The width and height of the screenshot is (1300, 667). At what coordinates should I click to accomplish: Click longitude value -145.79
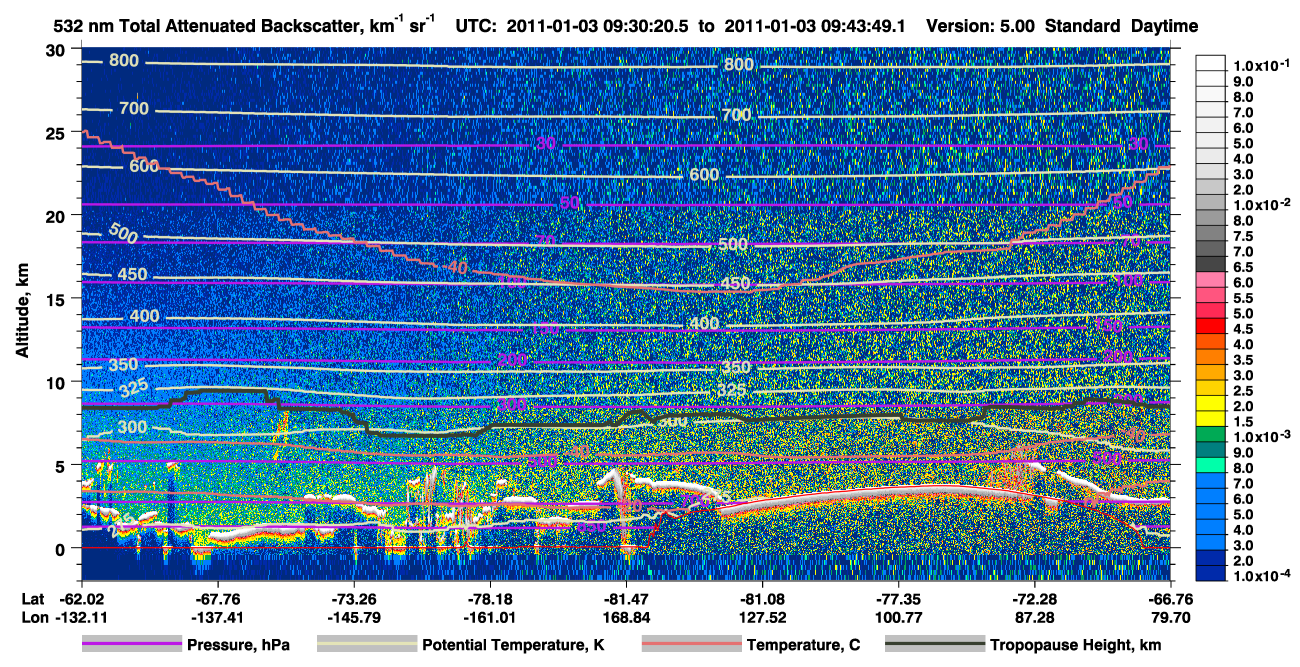[352, 618]
